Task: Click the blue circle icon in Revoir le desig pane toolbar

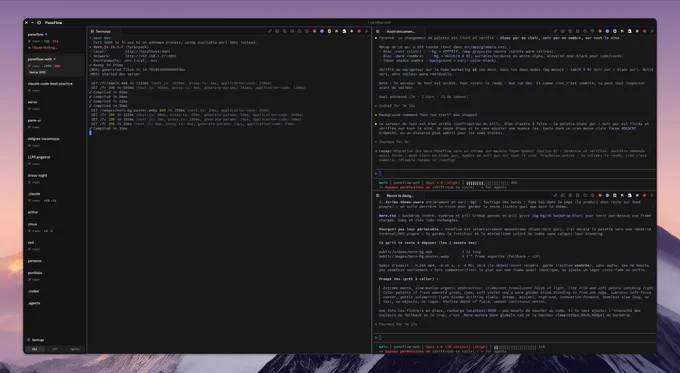Action: click(x=607, y=196)
